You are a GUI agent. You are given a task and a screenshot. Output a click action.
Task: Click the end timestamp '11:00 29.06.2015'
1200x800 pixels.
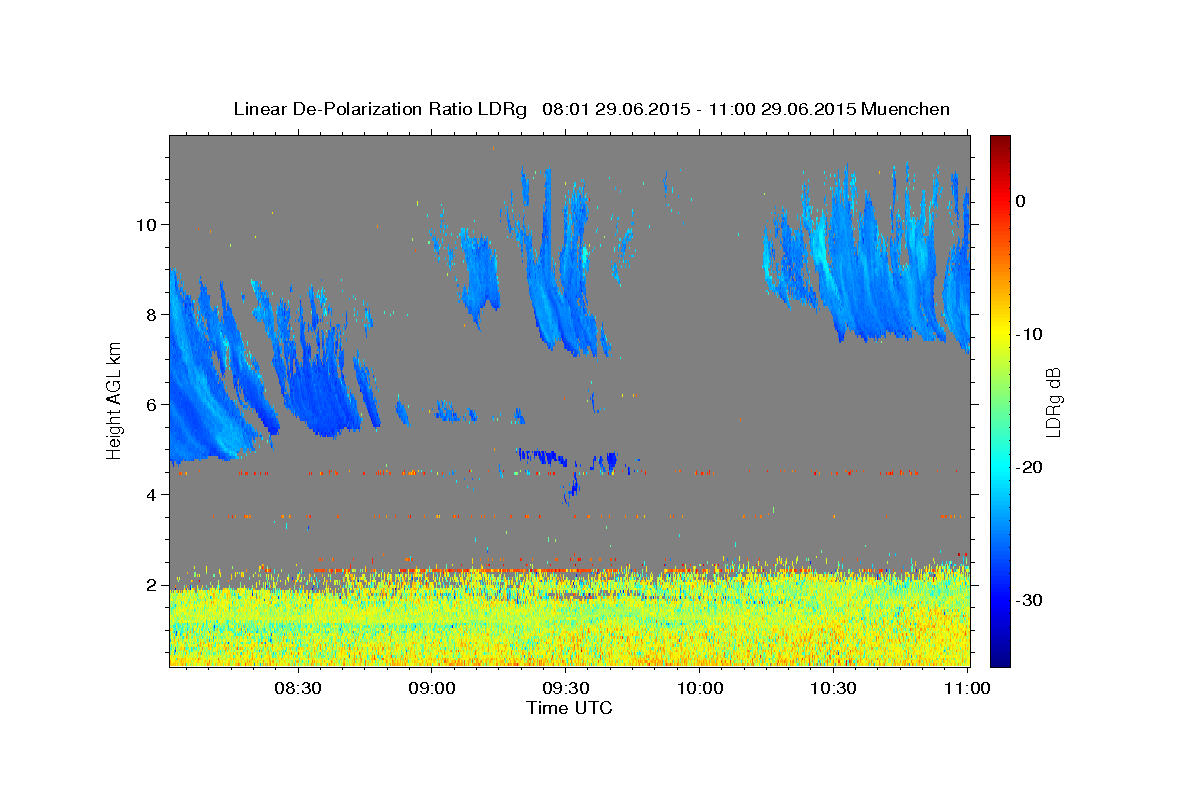tap(782, 109)
